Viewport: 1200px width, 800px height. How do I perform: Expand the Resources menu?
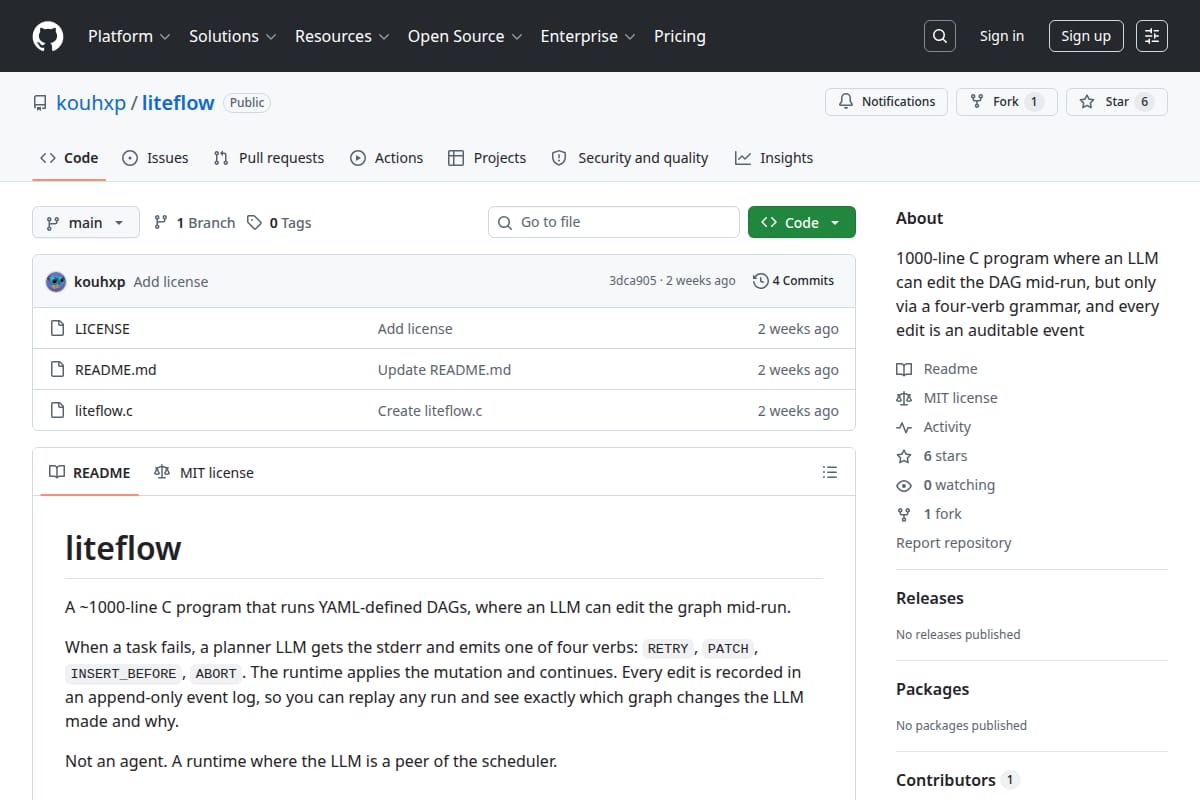click(x=341, y=36)
